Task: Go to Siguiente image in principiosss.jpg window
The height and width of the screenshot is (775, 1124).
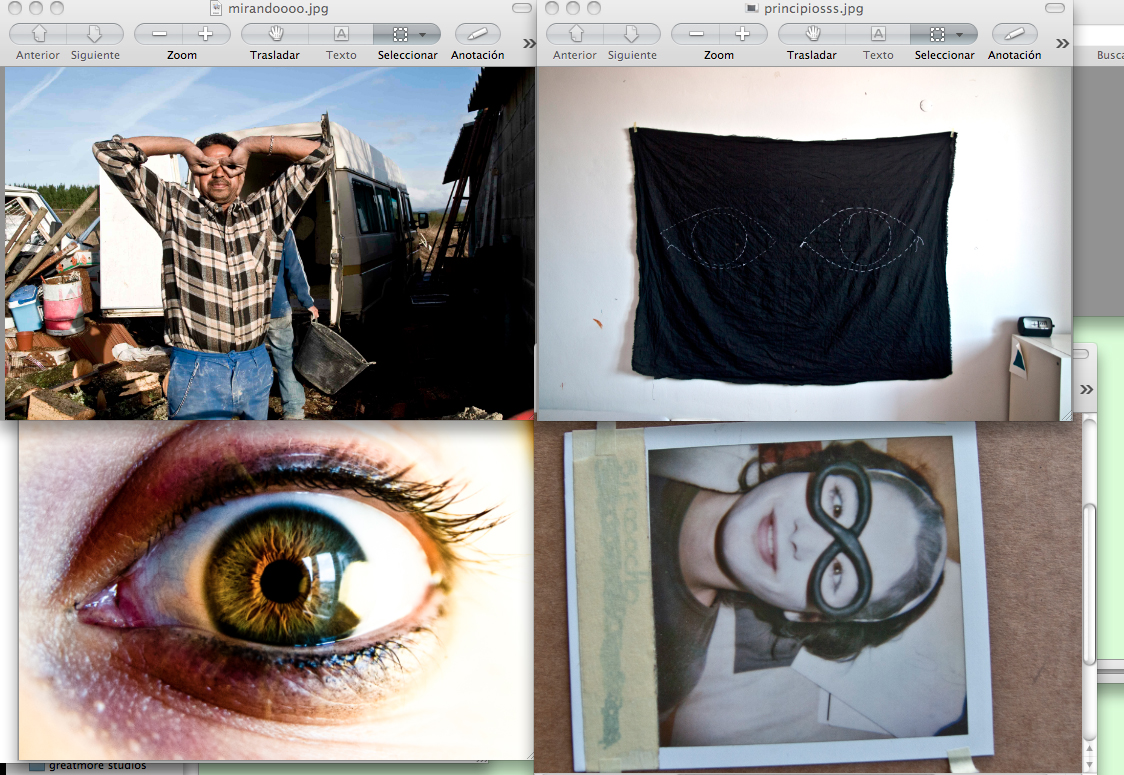Action: coord(632,34)
